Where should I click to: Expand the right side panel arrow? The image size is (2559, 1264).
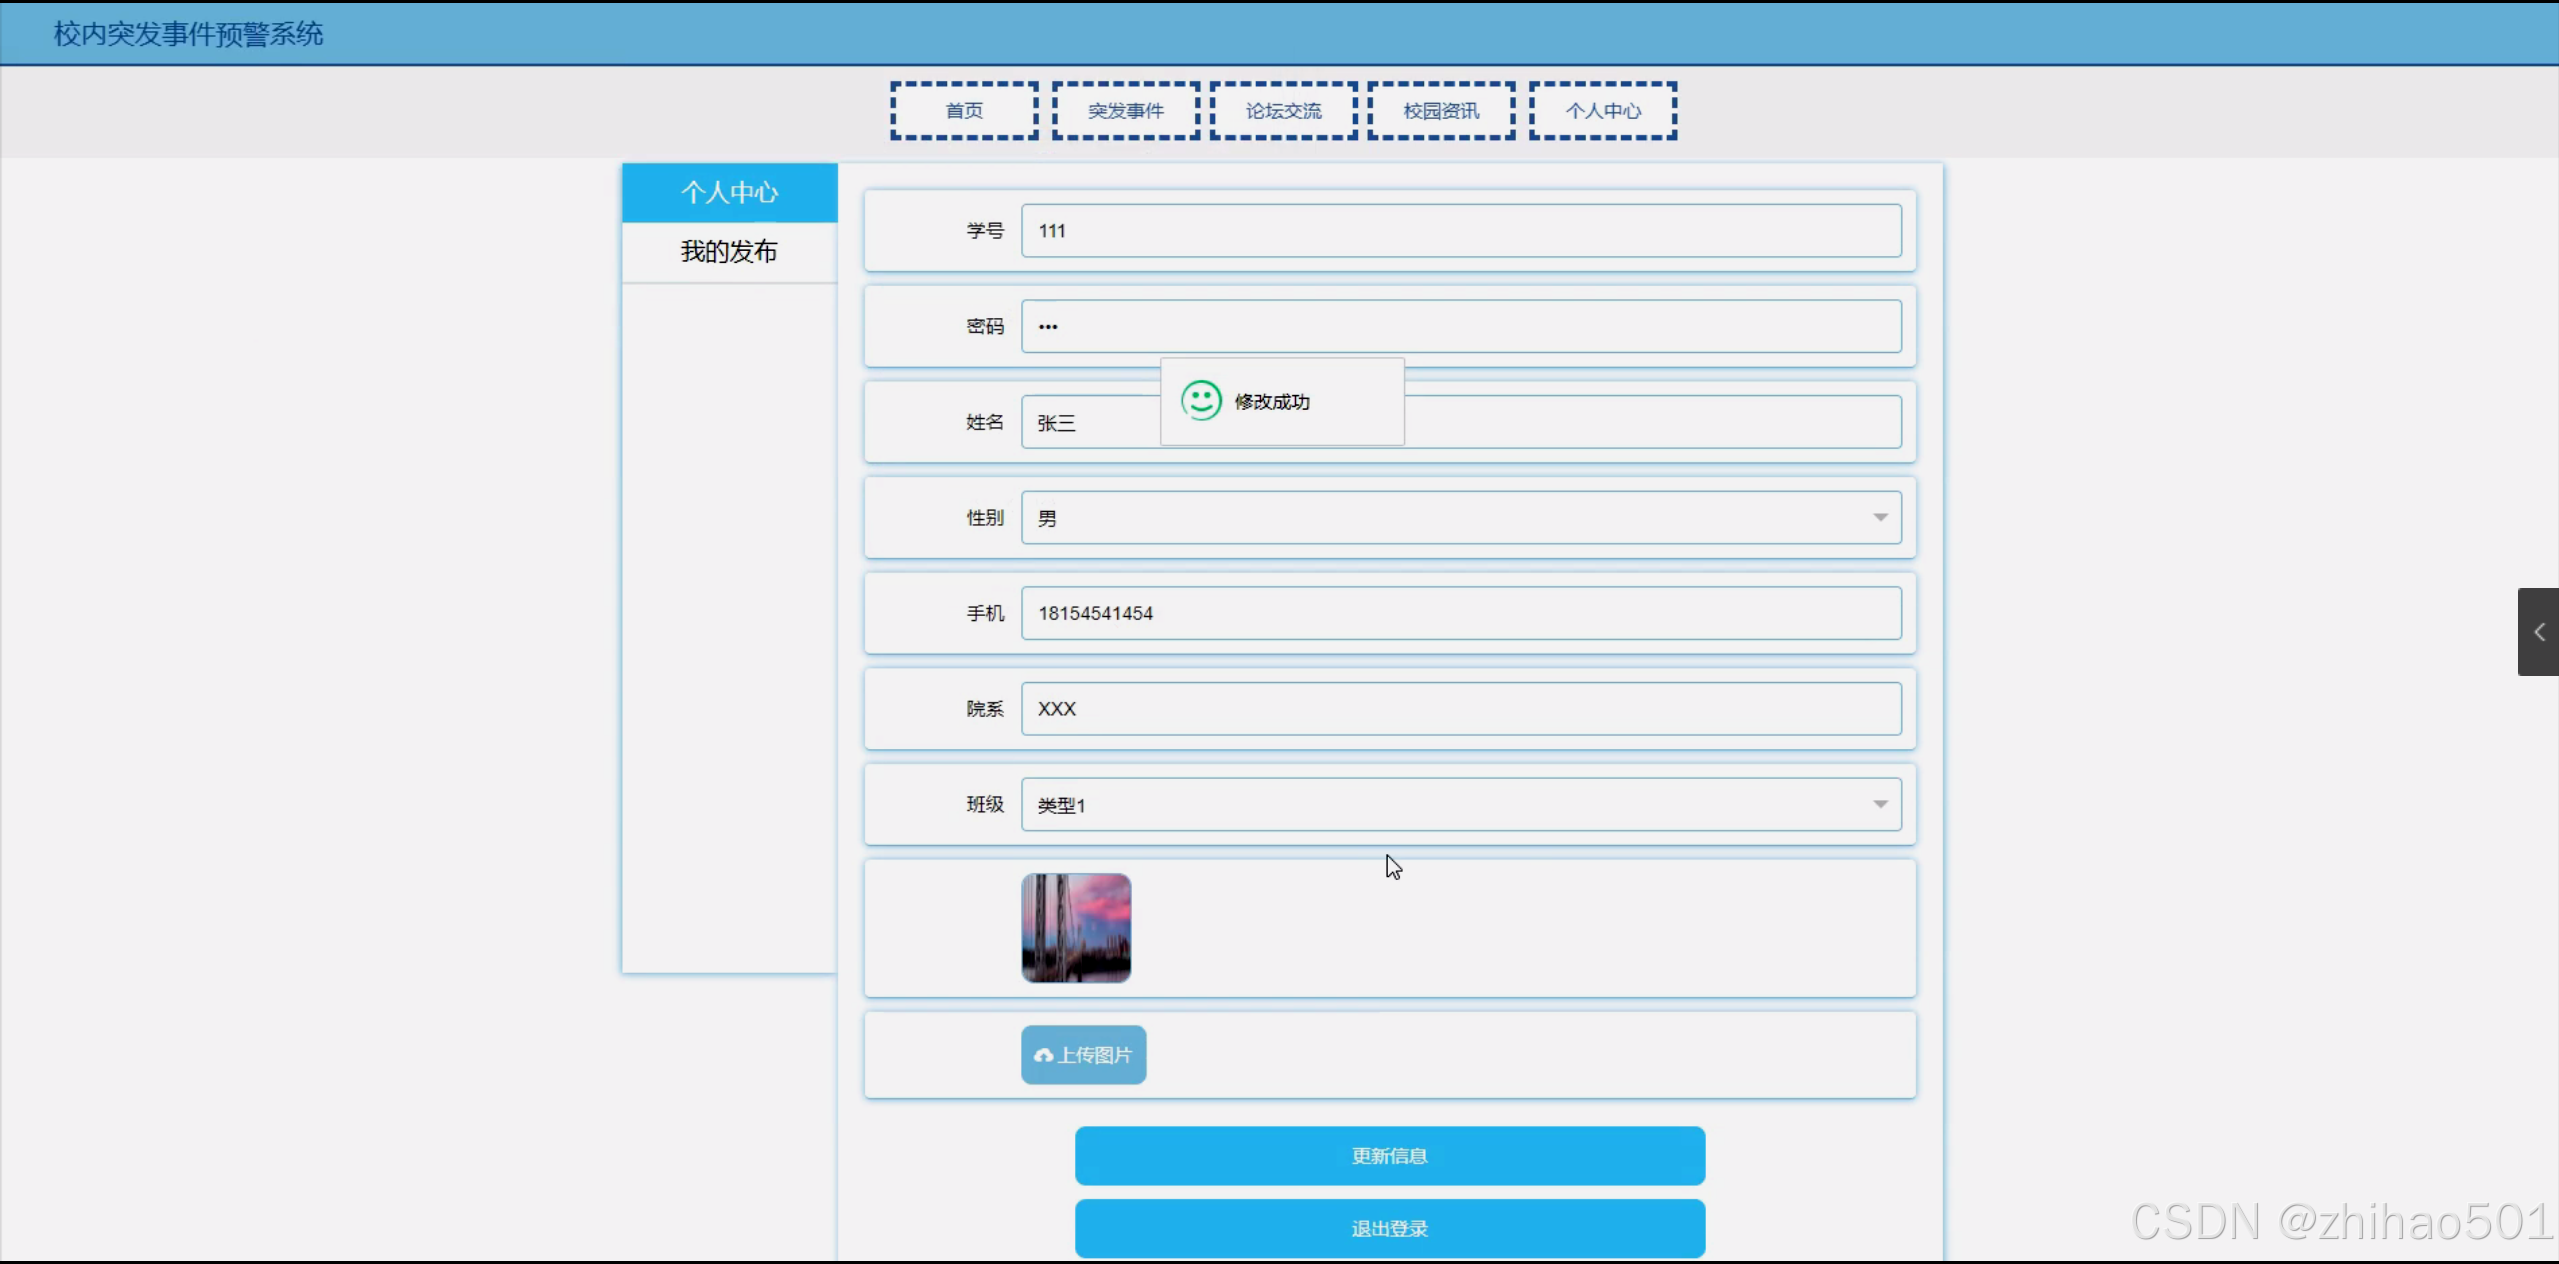click(2538, 632)
